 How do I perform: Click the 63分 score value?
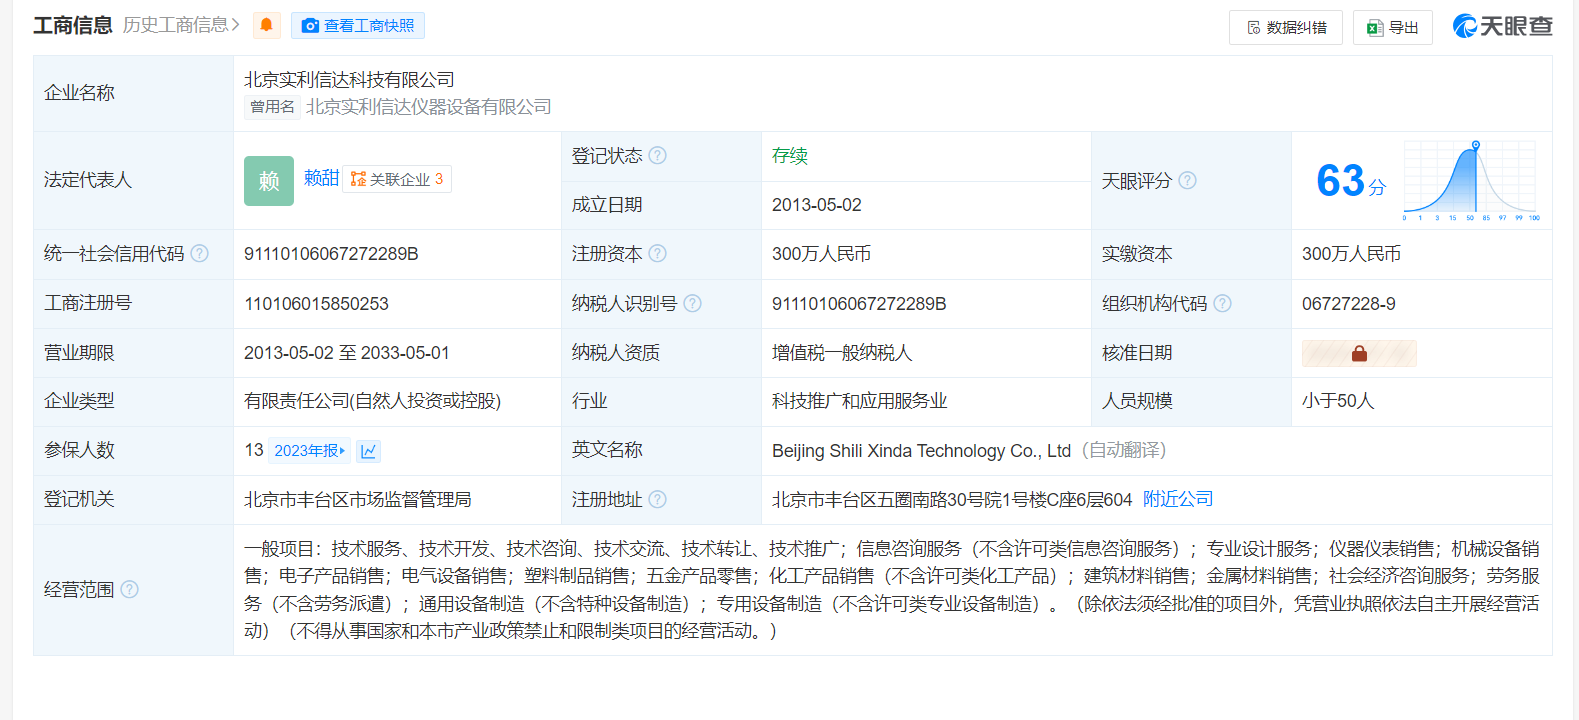[1351, 181]
